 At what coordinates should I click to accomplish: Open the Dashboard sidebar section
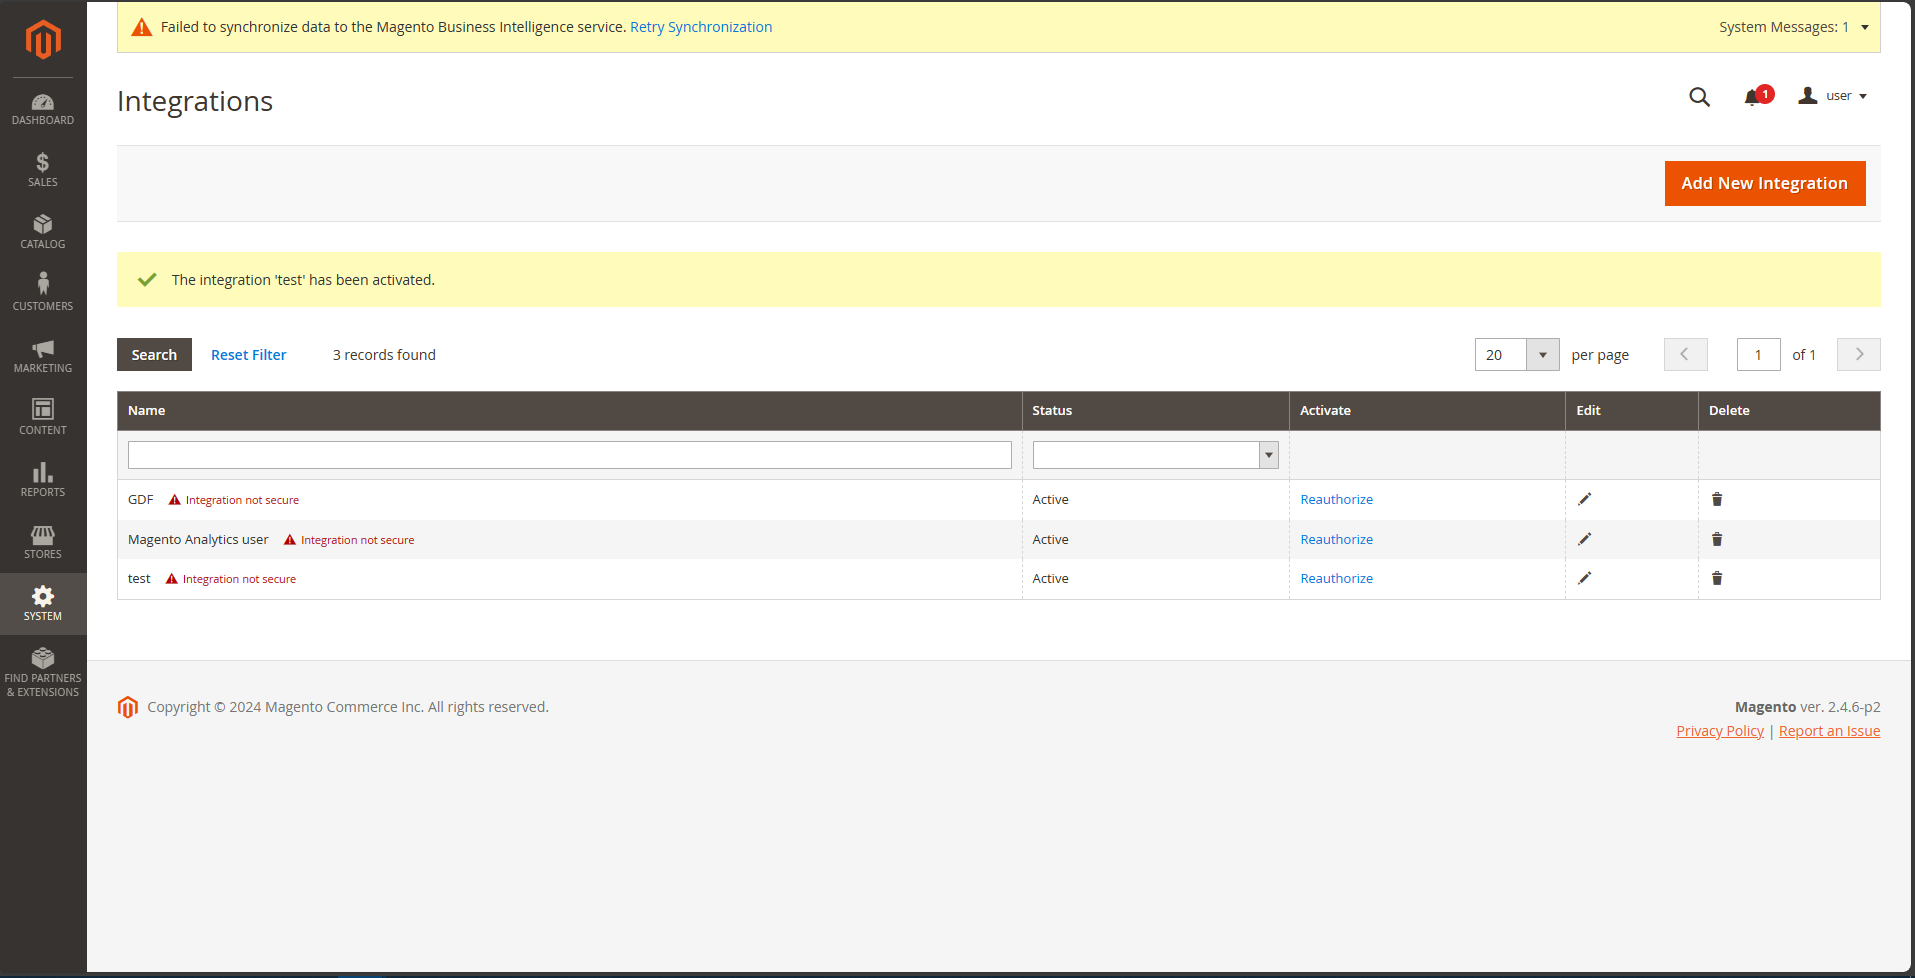click(43, 109)
